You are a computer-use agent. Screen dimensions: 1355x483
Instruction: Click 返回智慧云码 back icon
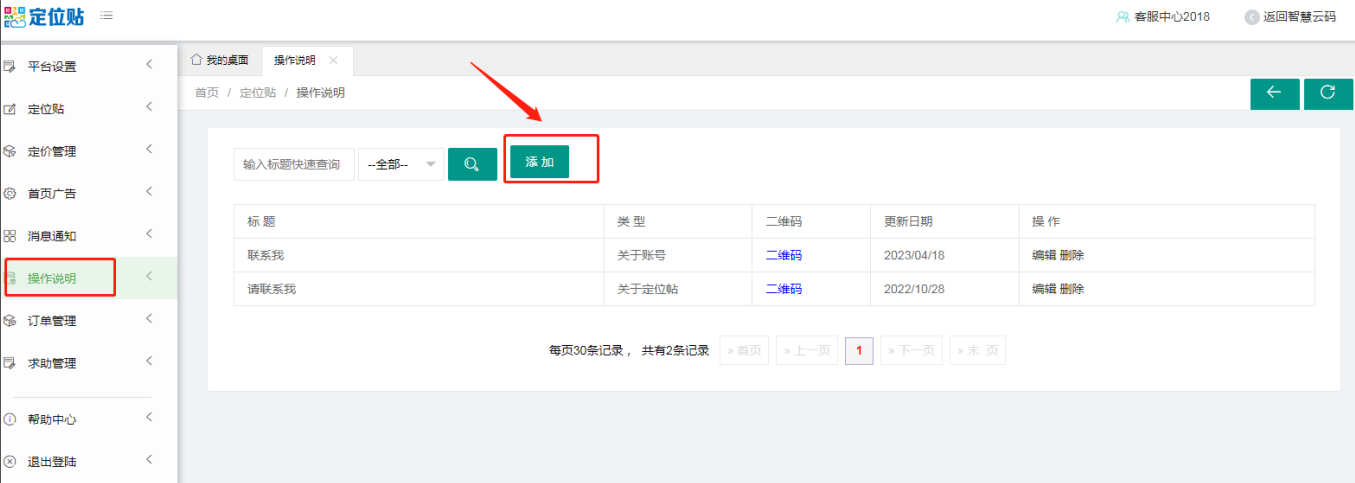(x=1251, y=17)
